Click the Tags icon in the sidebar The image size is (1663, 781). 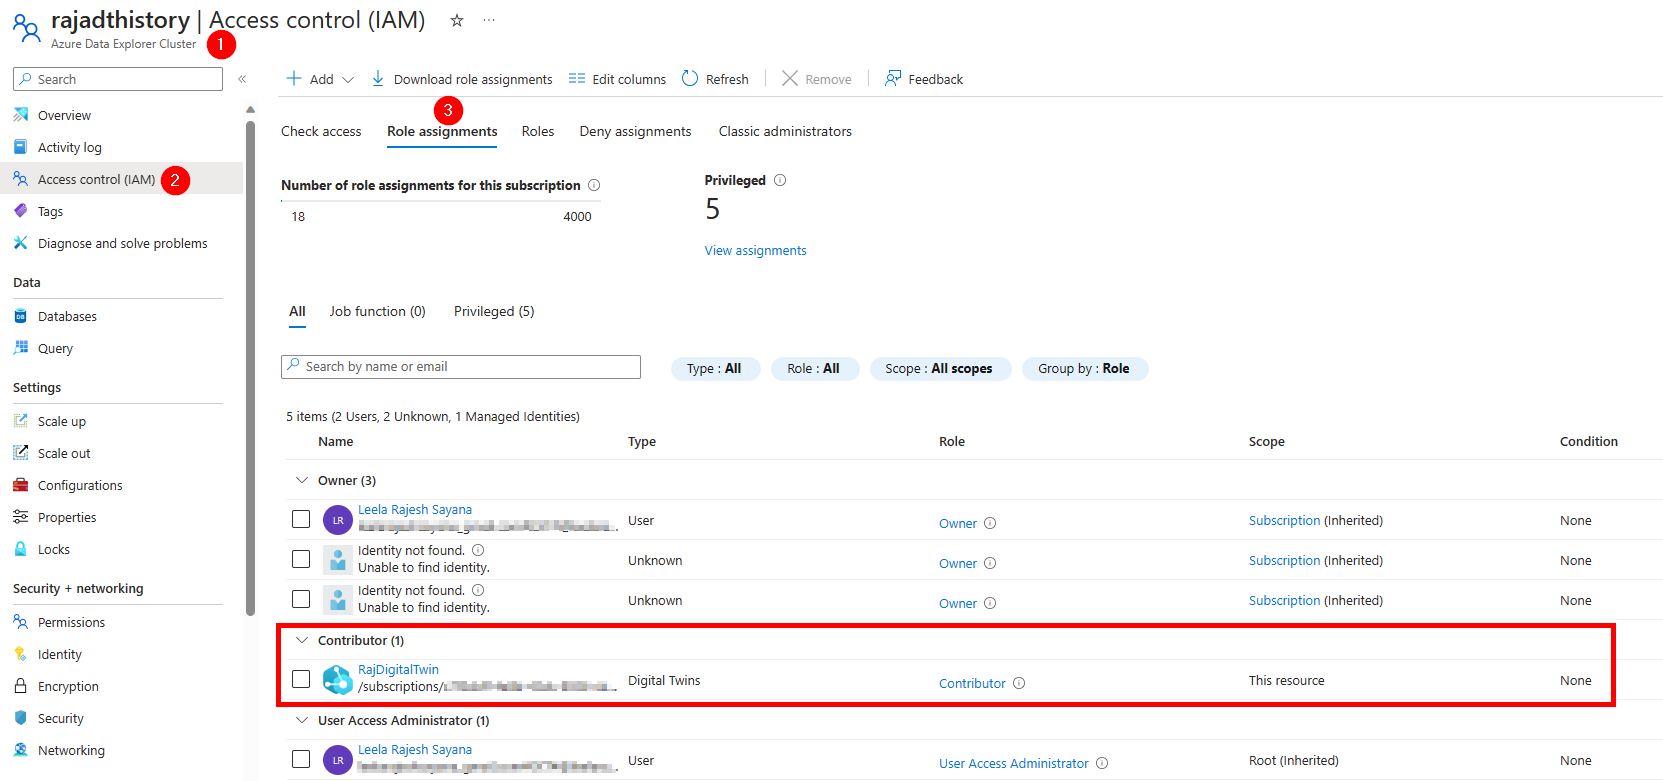tap(21, 211)
